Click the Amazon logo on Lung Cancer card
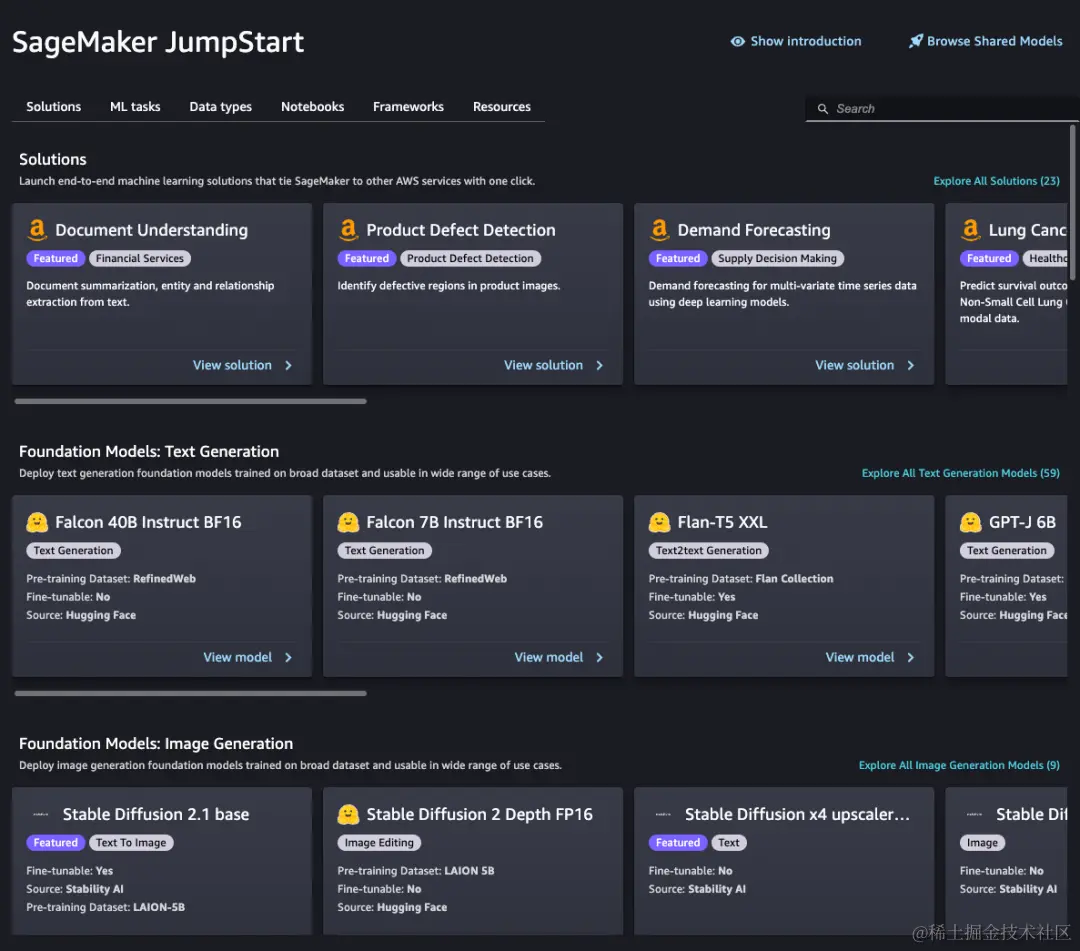This screenshot has width=1080, height=951. tap(971, 230)
